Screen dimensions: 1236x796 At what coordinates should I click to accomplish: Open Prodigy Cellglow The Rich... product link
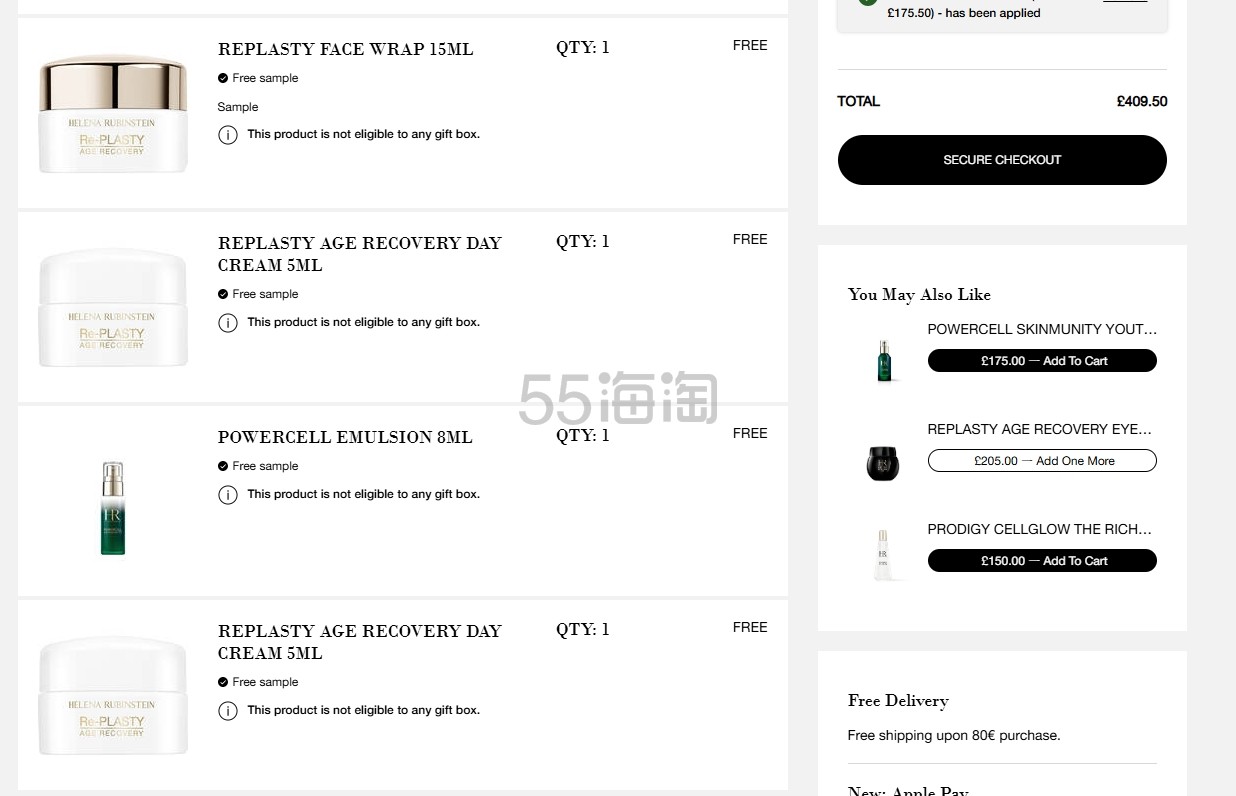point(1039,529)
